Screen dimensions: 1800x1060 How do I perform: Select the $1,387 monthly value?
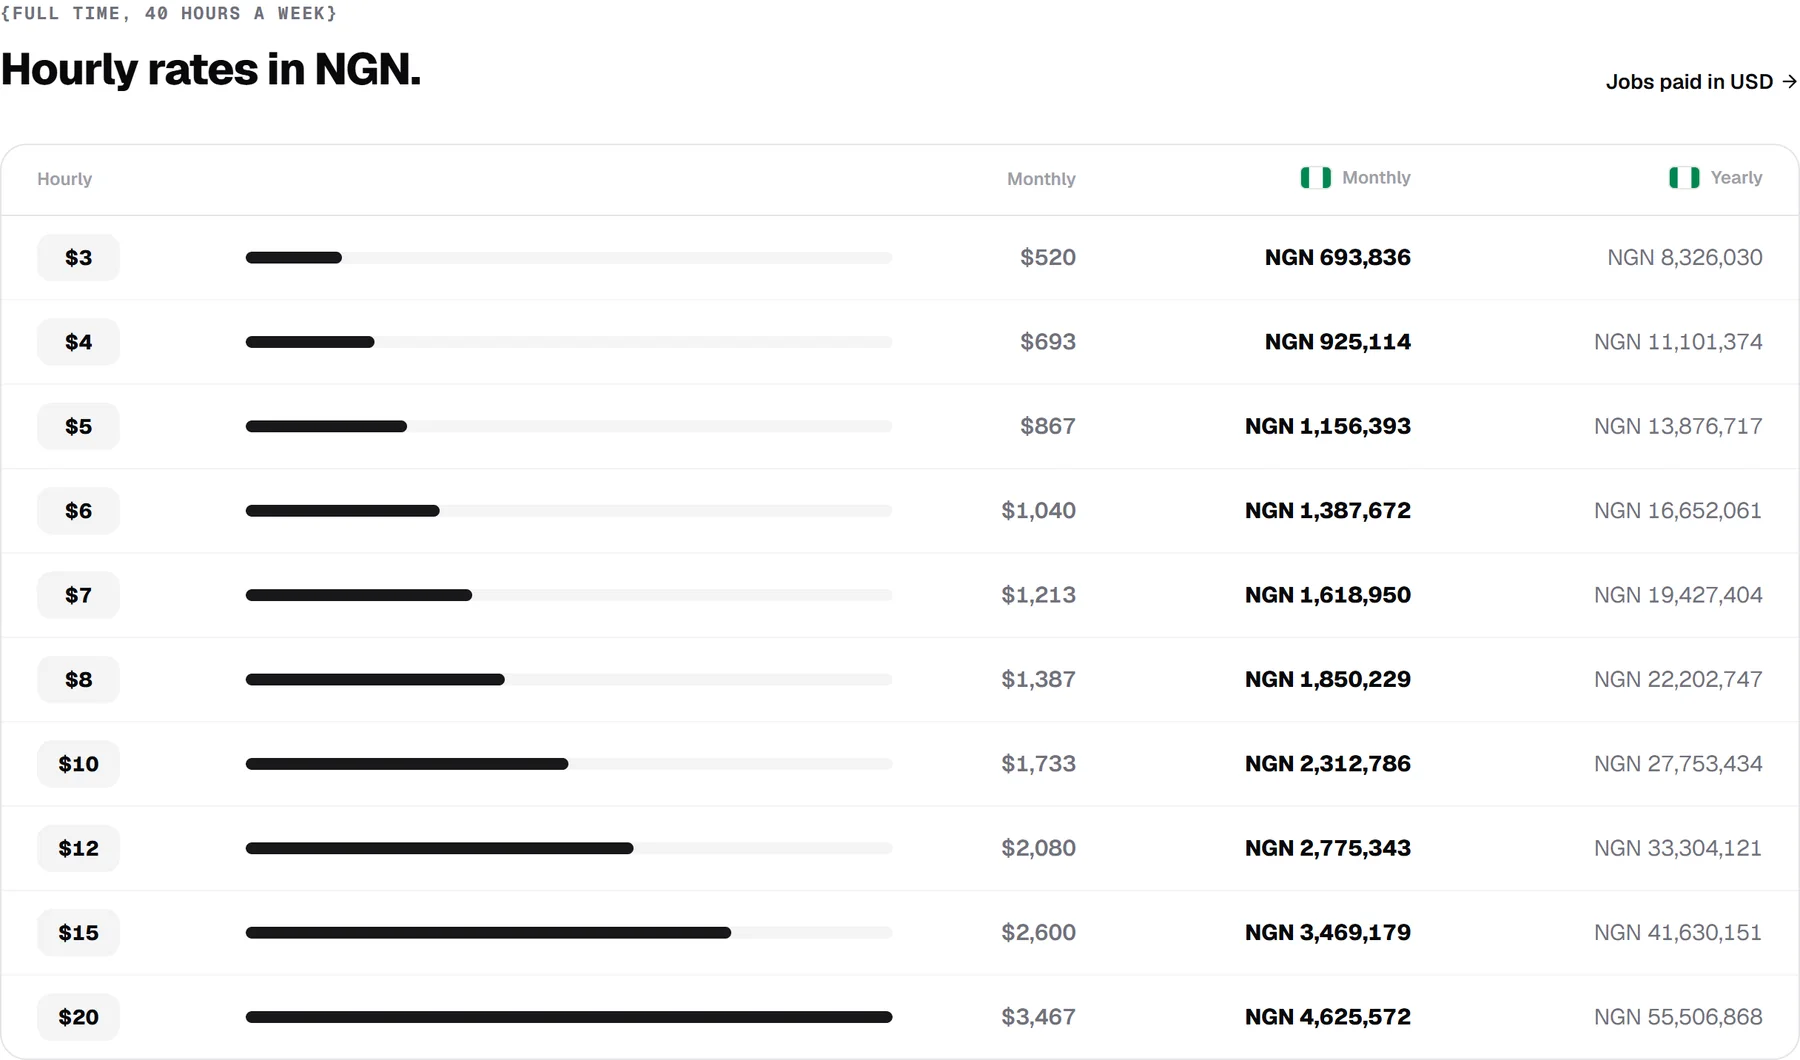click(x=1039, y=679)
